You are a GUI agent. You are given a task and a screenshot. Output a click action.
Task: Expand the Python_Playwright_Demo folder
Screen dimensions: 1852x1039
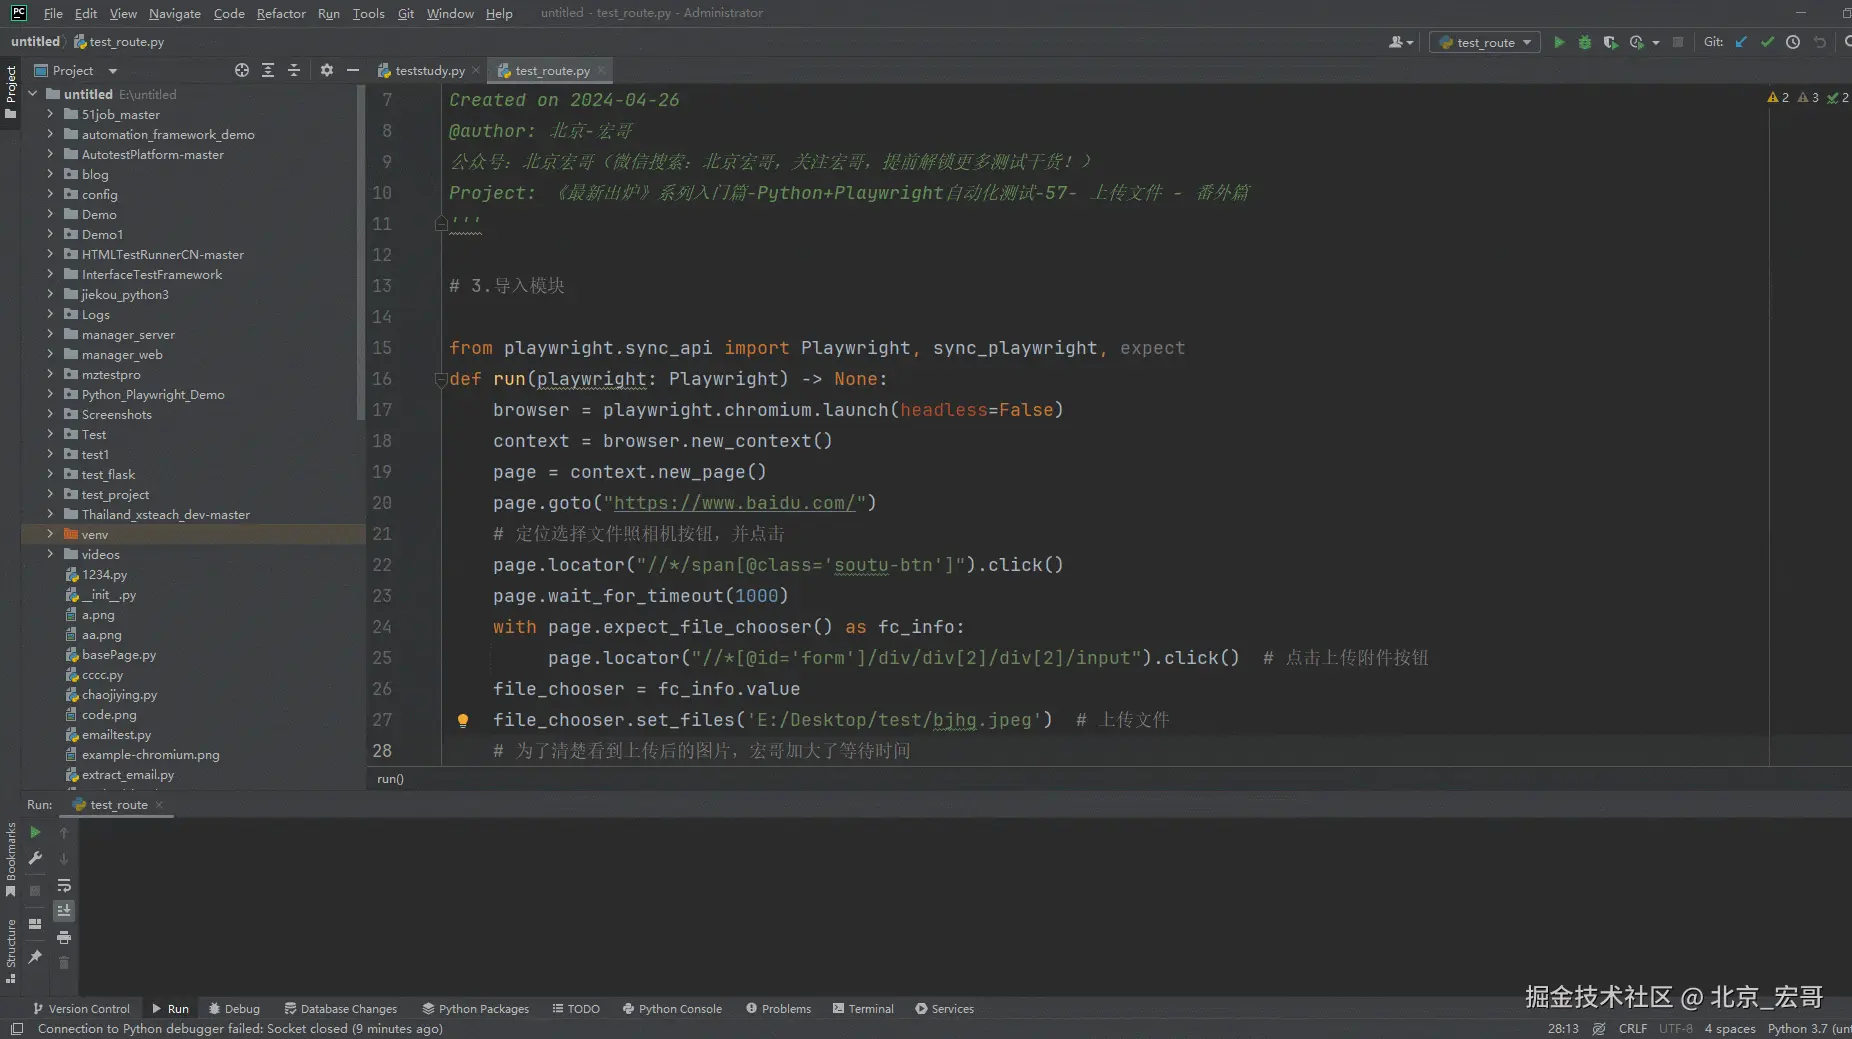(x=50, y=394)
